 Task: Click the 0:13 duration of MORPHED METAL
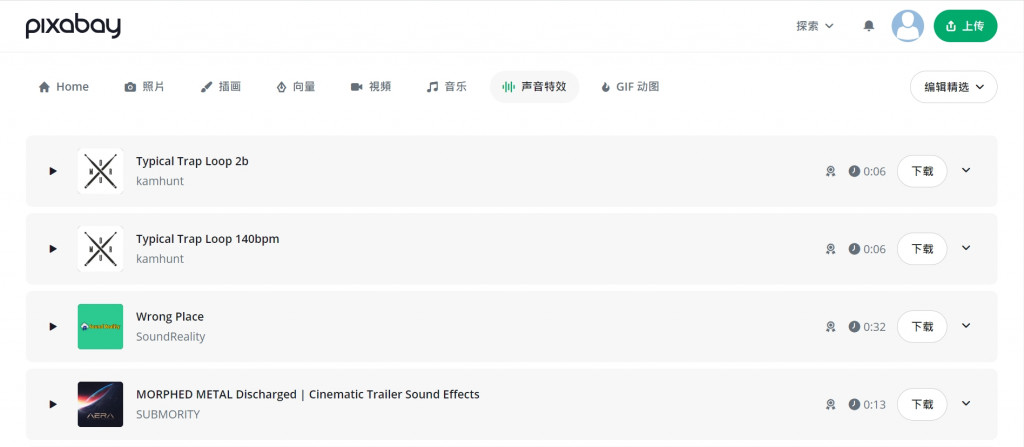(867, 405)
